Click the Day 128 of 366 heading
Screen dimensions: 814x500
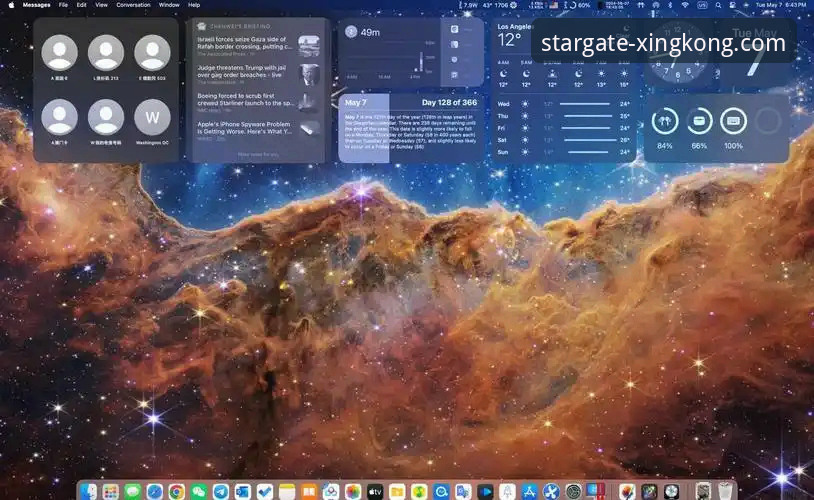449,102
